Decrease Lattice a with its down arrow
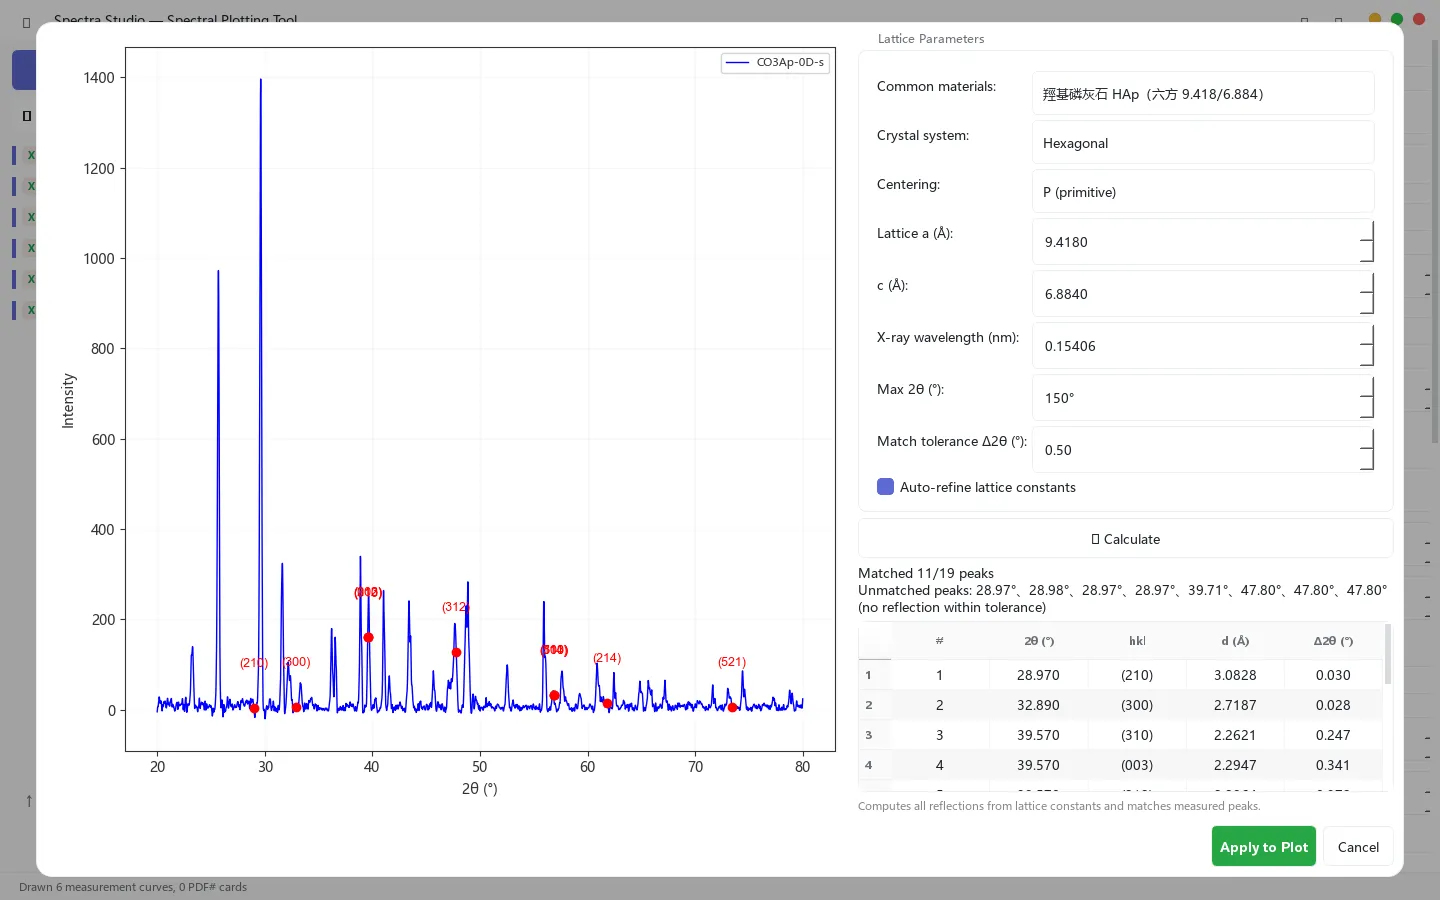 1367,252
